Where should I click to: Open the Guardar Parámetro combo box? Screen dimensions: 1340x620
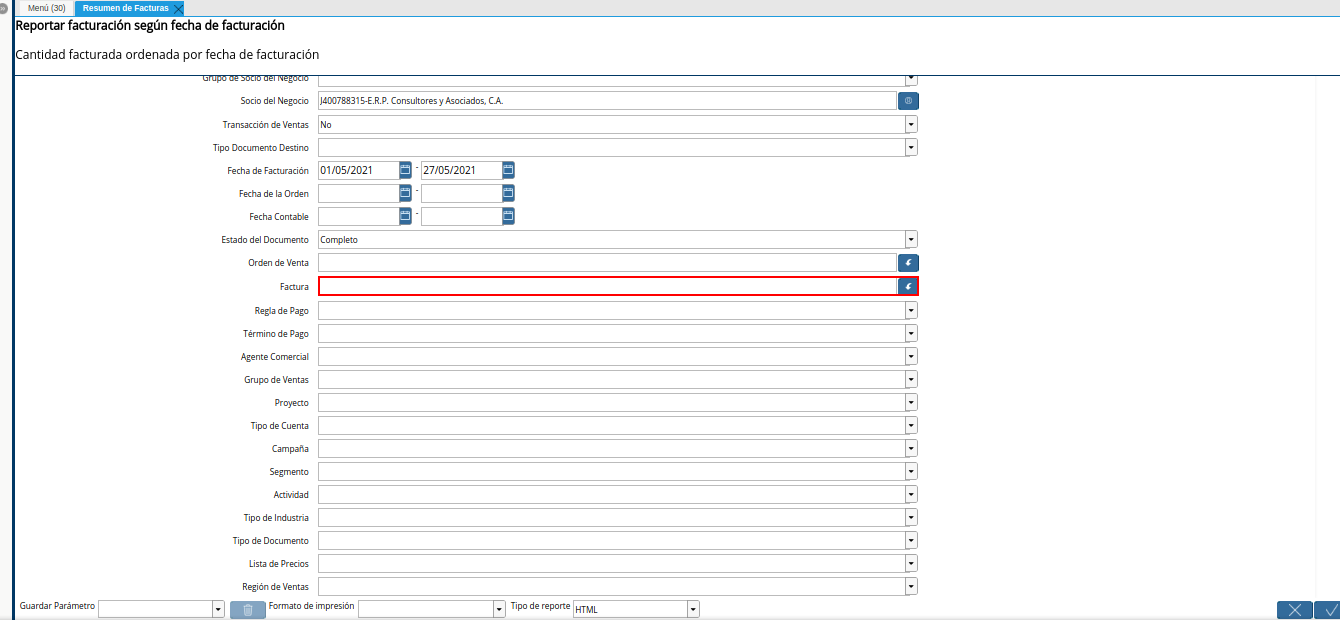click(x=218, y=609)
